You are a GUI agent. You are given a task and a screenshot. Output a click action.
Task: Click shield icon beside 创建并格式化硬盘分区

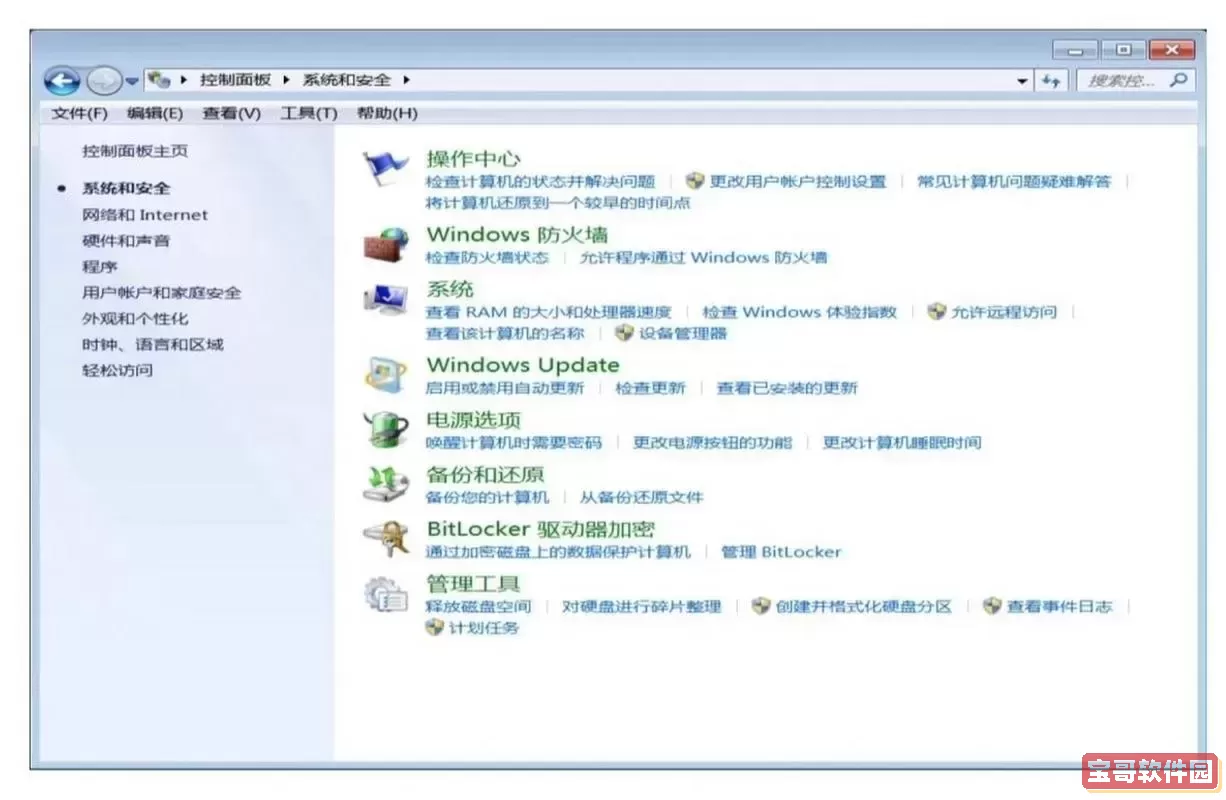pyautogui.click(x=761, y=606)
